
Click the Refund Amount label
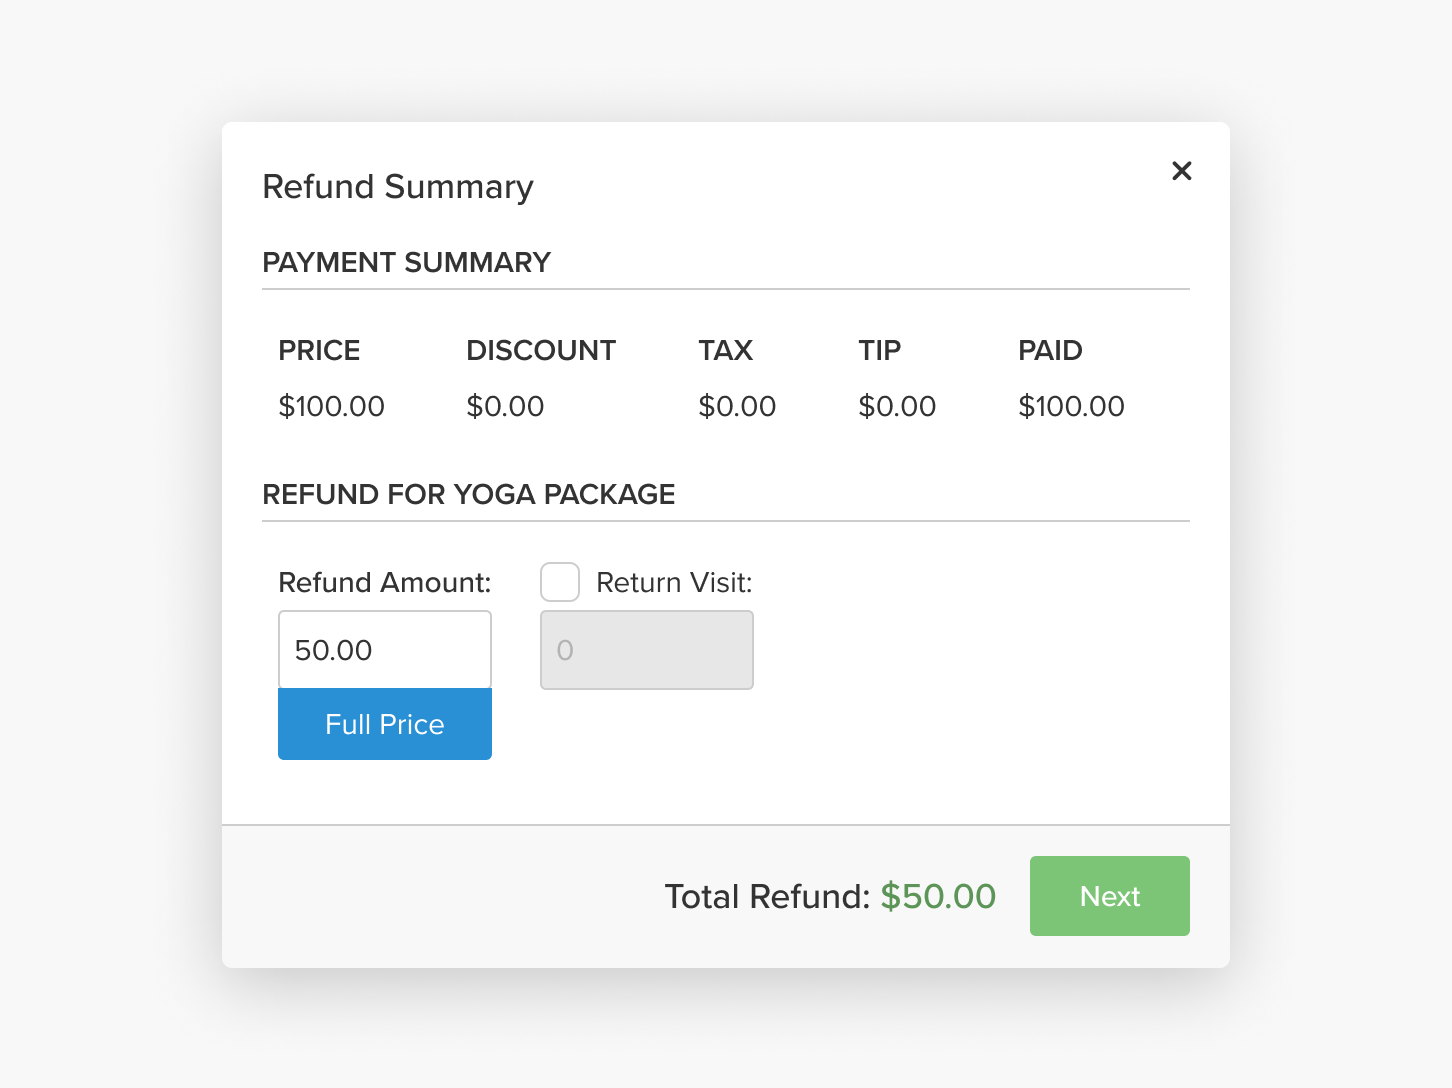click(x=384, y=582)
